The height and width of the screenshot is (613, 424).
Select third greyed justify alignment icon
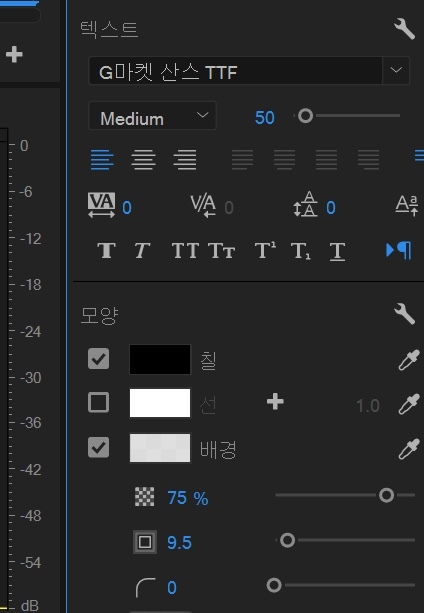[326, 160]
